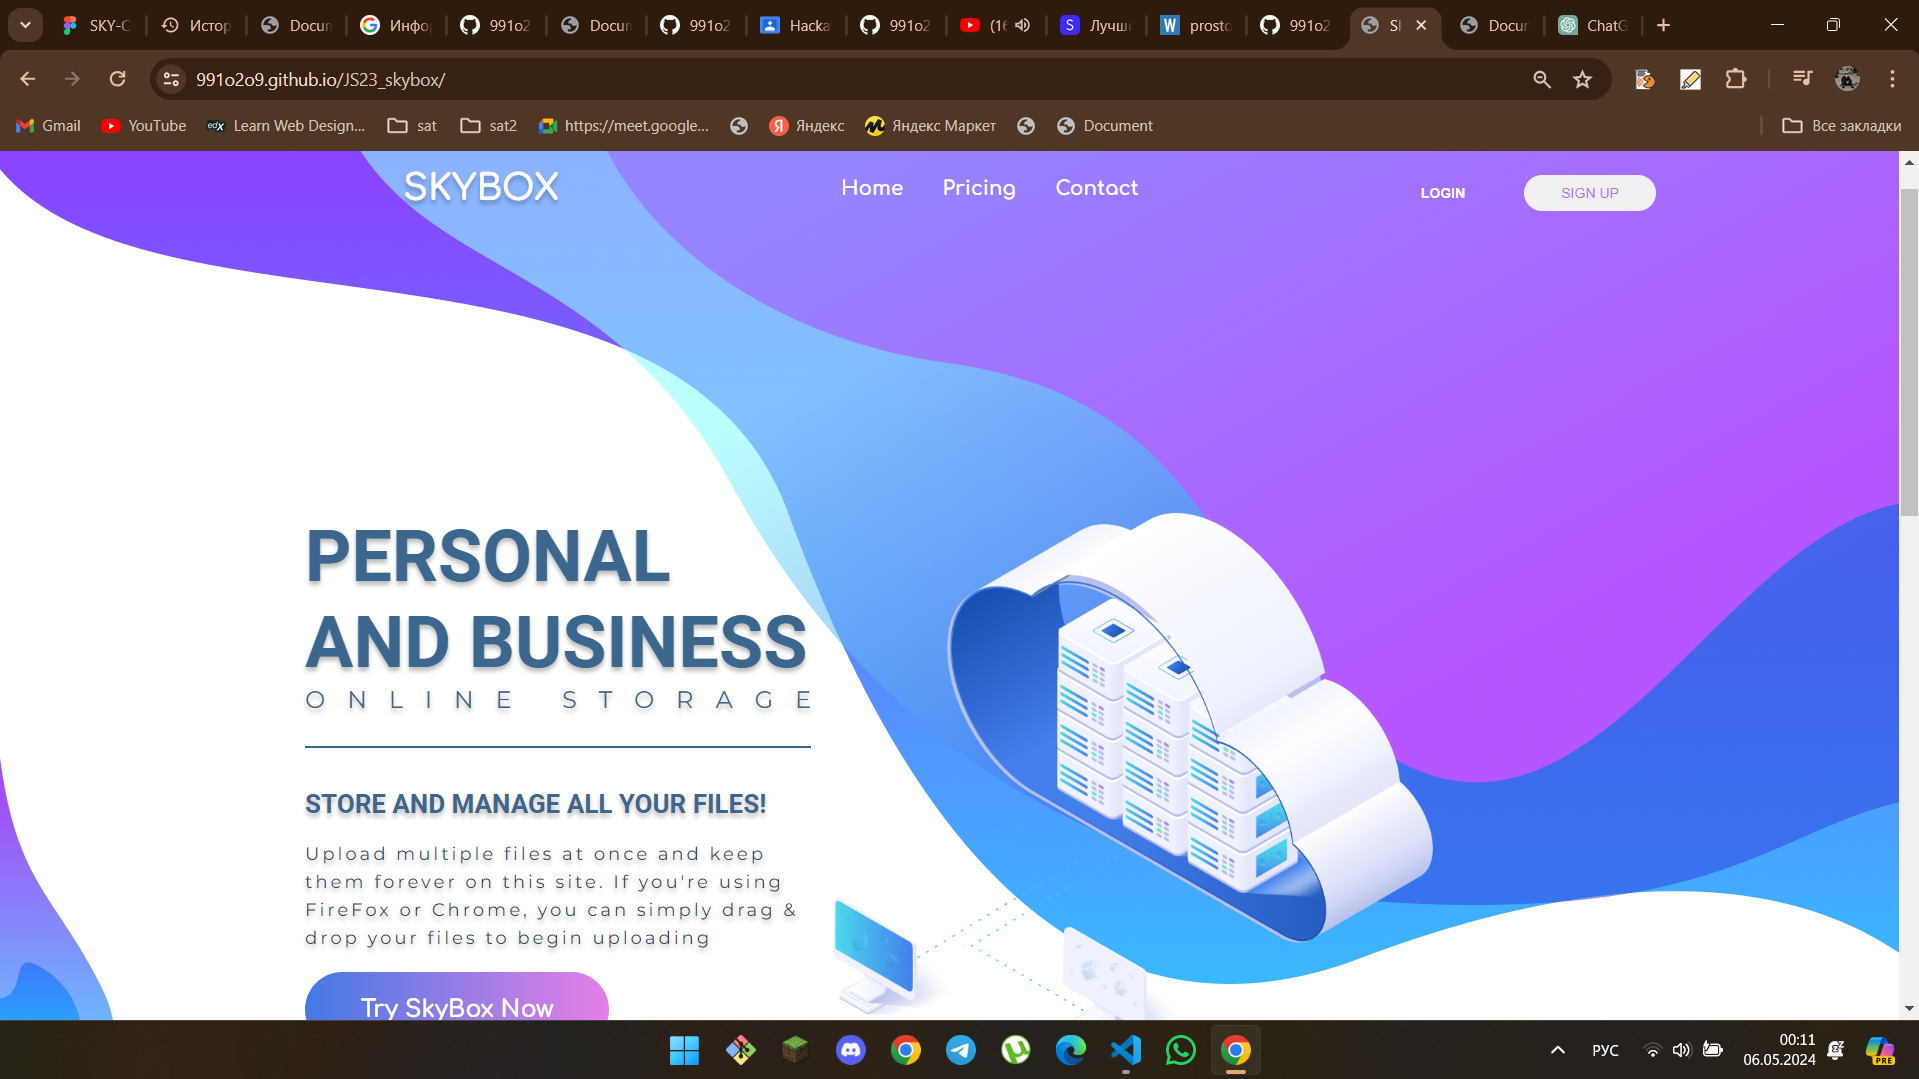The image size is (1919, 1079).
Task: Open the notifications bell in system tray
Action: 1836,1050
